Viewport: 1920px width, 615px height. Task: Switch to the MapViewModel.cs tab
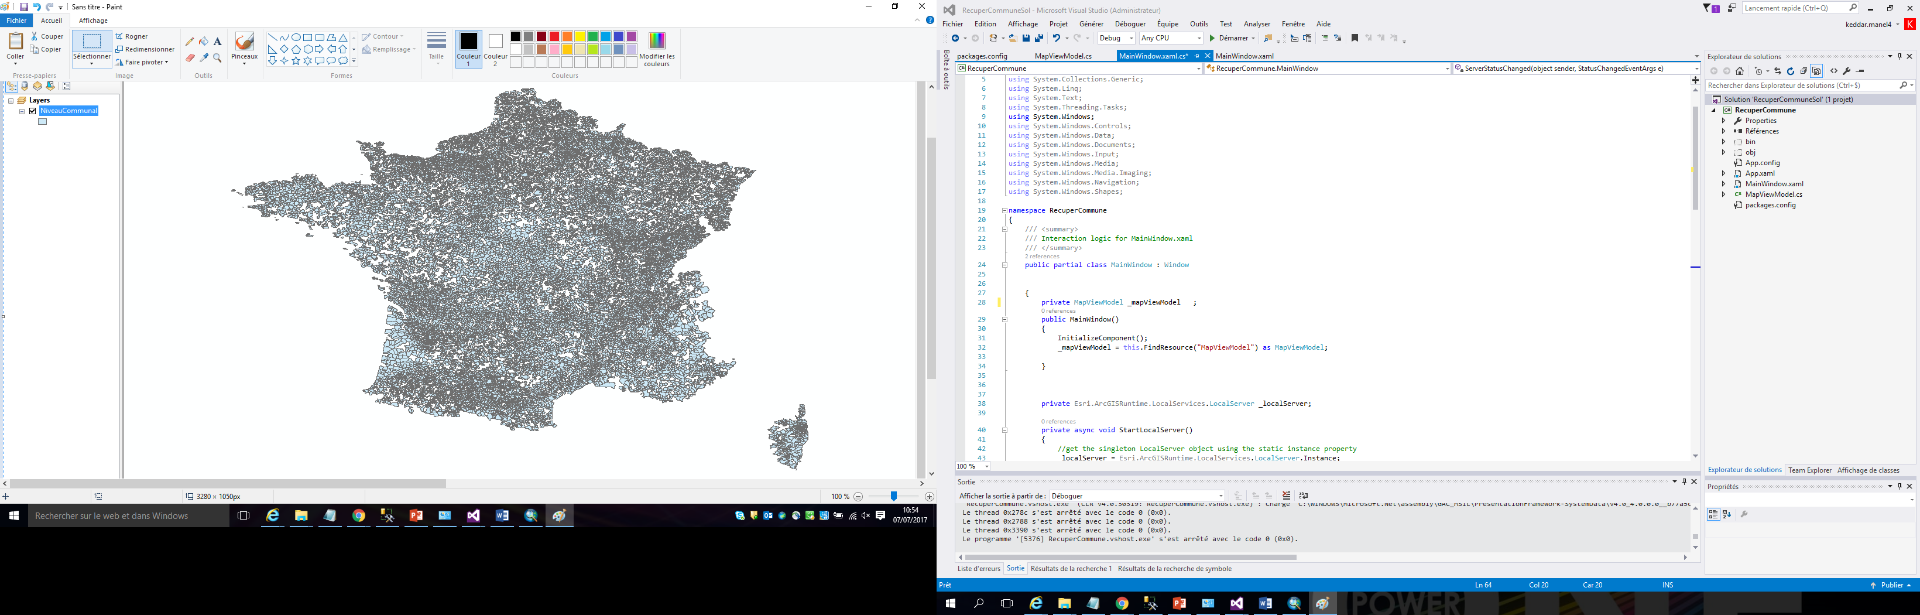pos(1063,56)
